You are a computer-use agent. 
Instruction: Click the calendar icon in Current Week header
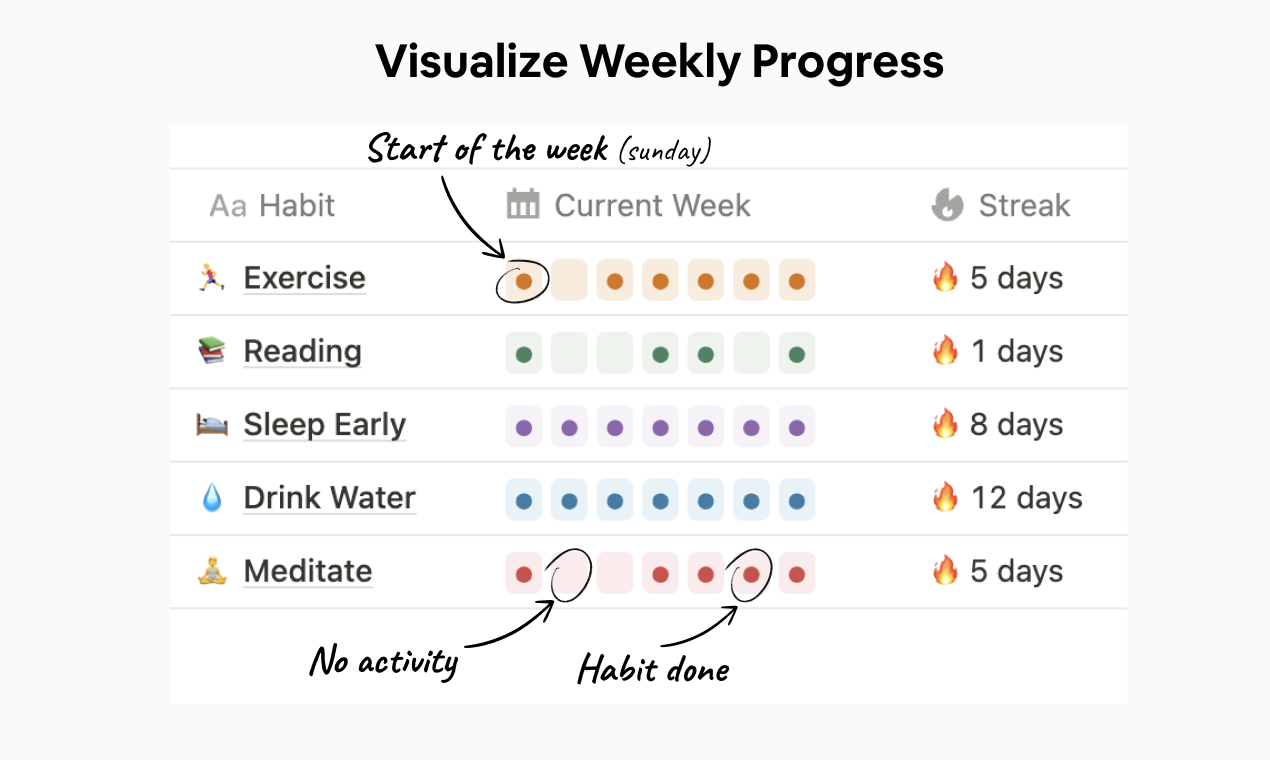(x=521, y=205)
